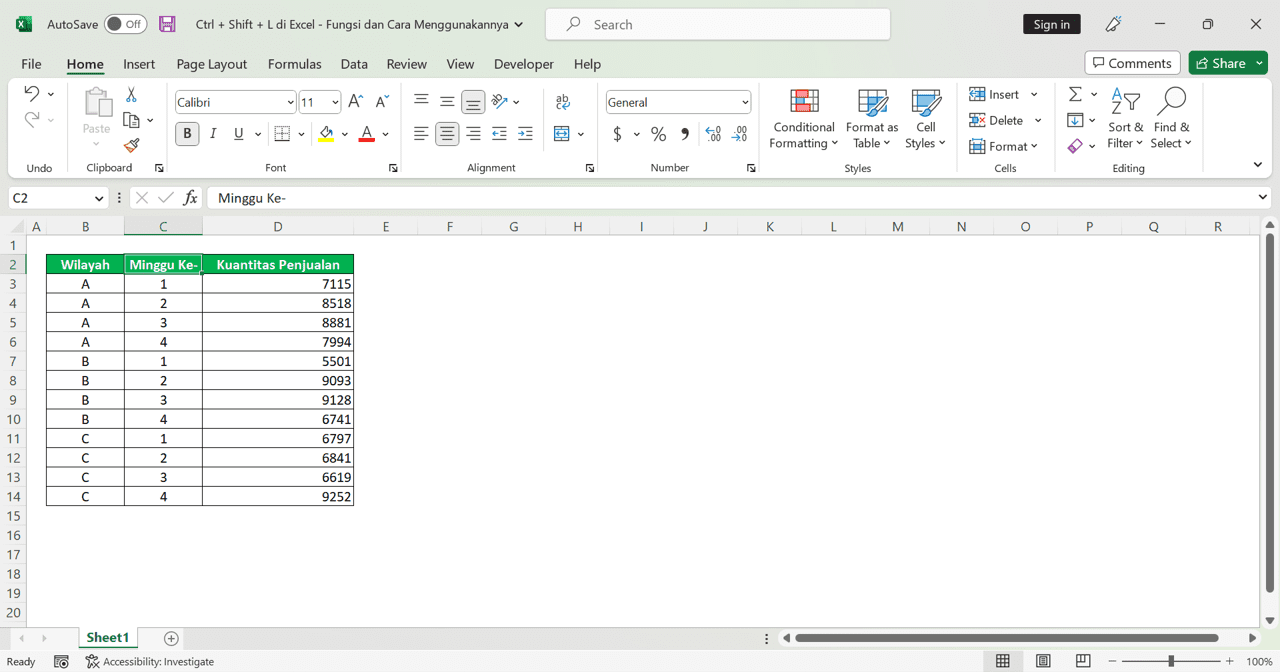The height and width of the screenshot is (672, 1280).
Task: Open the General number format dropdown
Action: click(745, 102)
